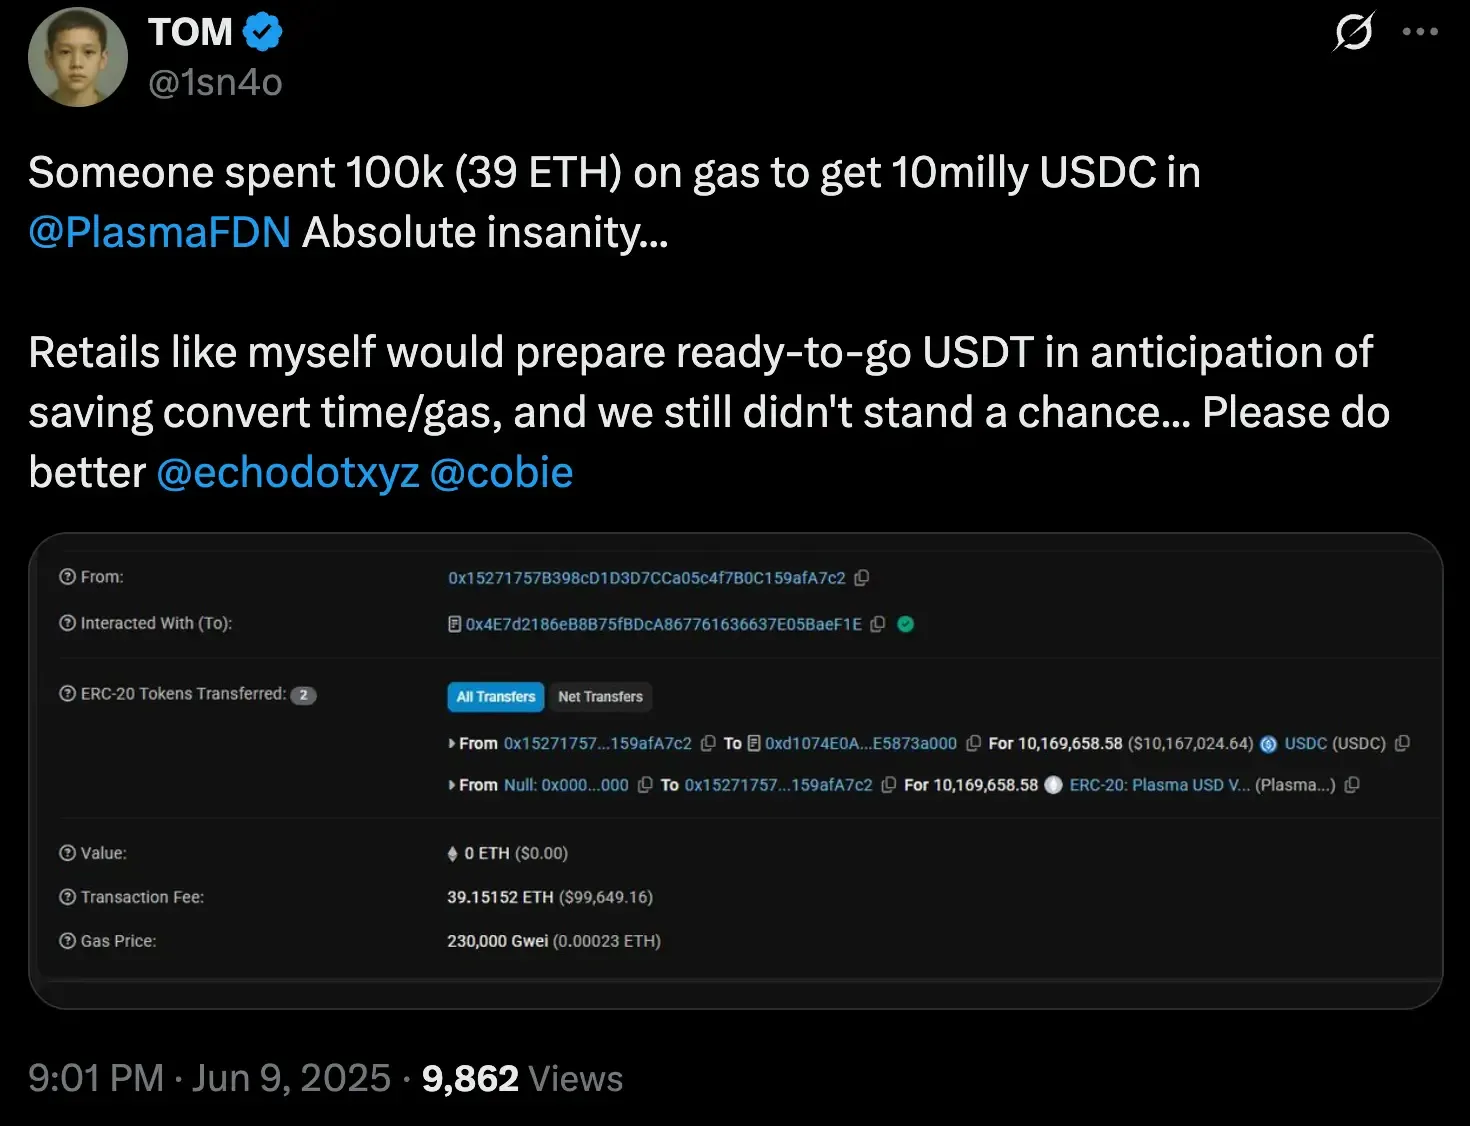Viewport: 1470px width, 1126px height.
Task: Copy the From address with copy icon
Action: click(862, 578)
